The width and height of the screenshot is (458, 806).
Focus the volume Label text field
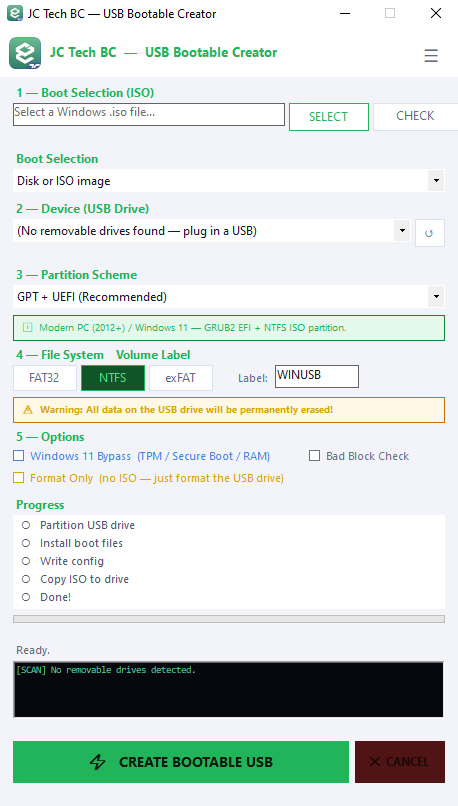(x=317, y=376)
